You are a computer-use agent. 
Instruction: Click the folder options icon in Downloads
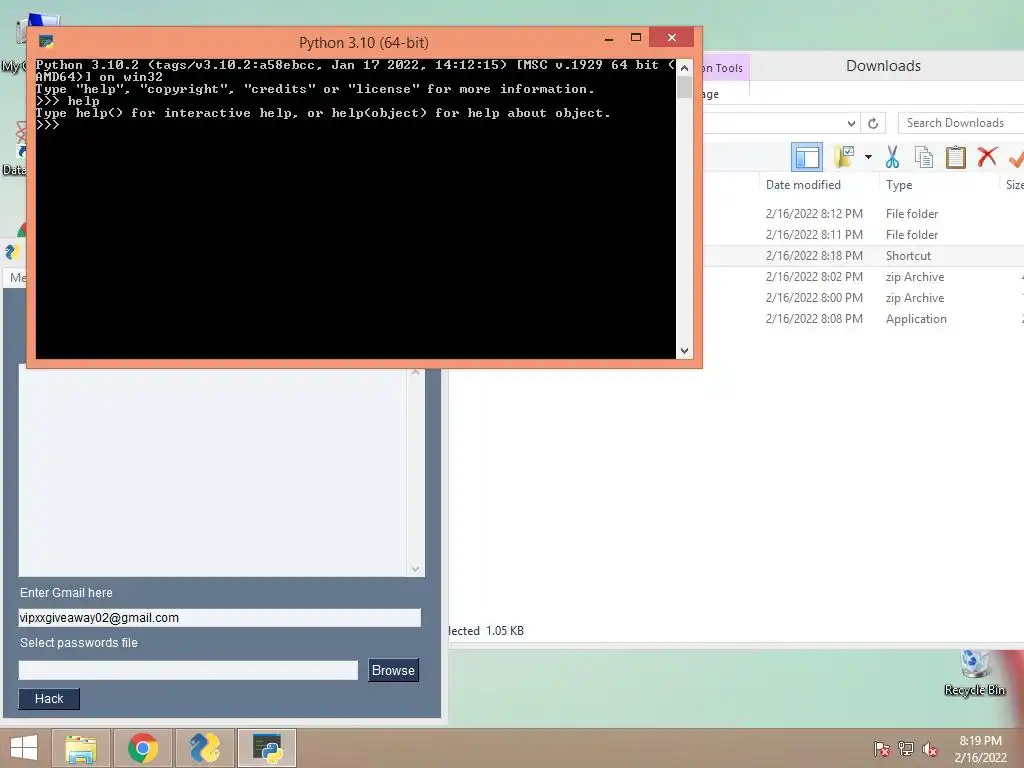click(x=844, y=157)
